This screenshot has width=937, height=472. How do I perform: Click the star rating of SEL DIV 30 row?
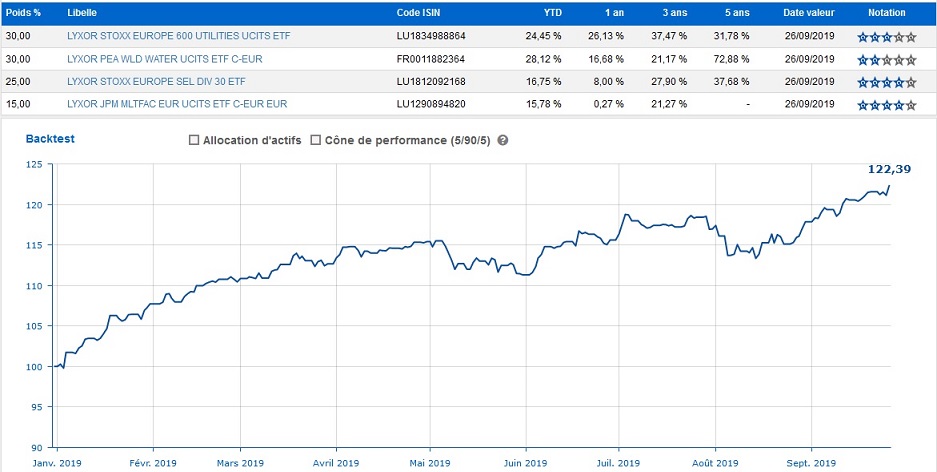(x=887, y=82)
